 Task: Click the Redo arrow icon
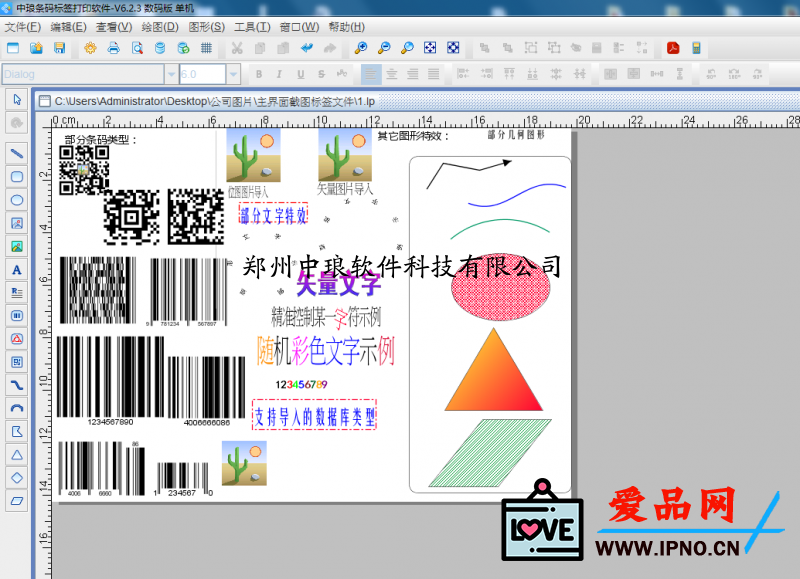(330, 48)
